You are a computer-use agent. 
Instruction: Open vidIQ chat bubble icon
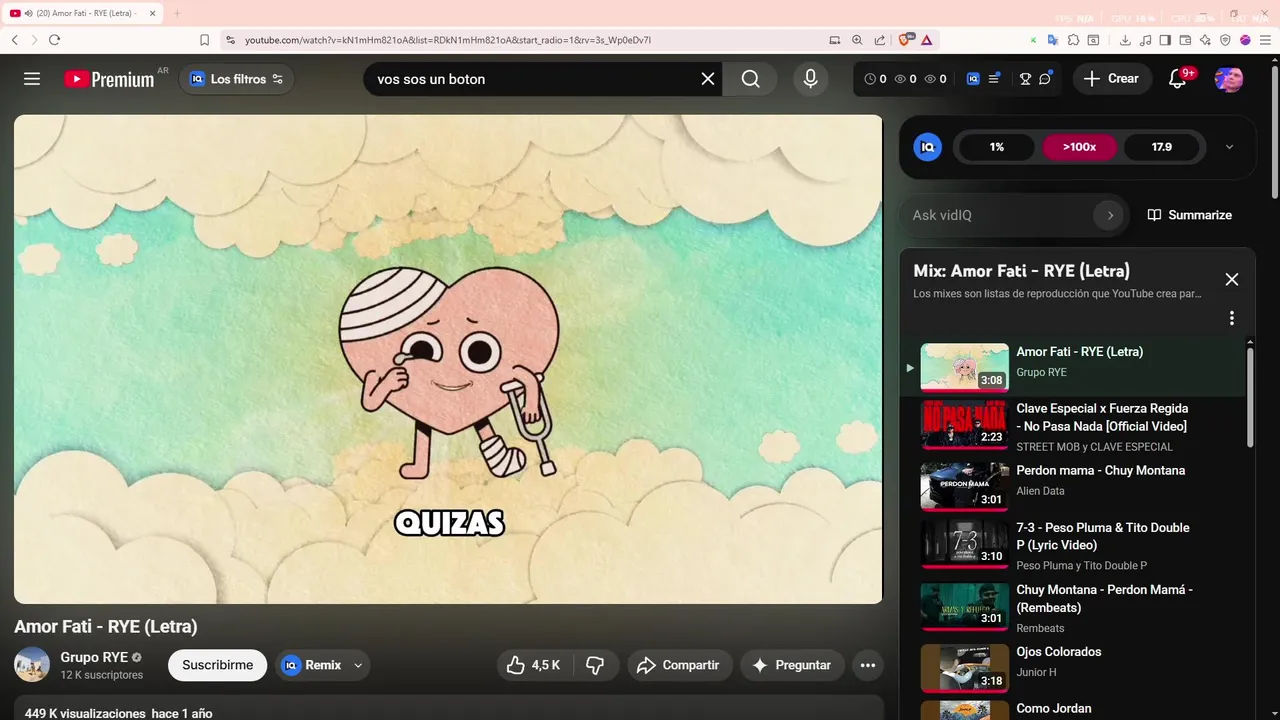point(1046,79)
